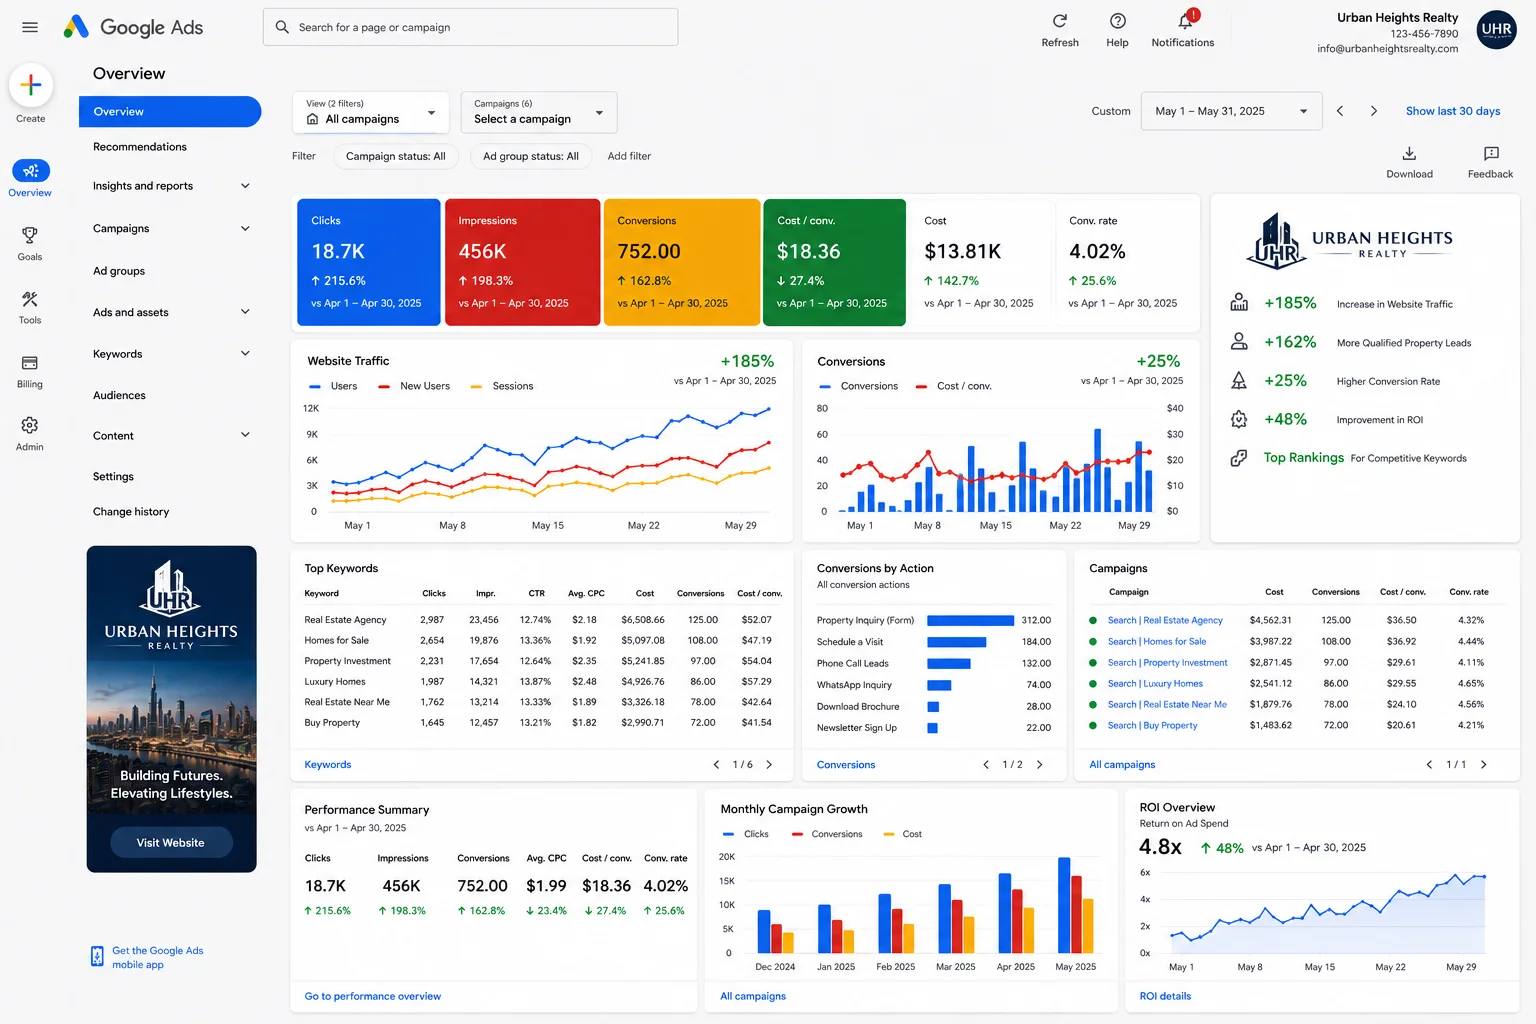Open the Goals trophy icon
Viewport: 1536px width, 1024px height.
click(30, 235)
